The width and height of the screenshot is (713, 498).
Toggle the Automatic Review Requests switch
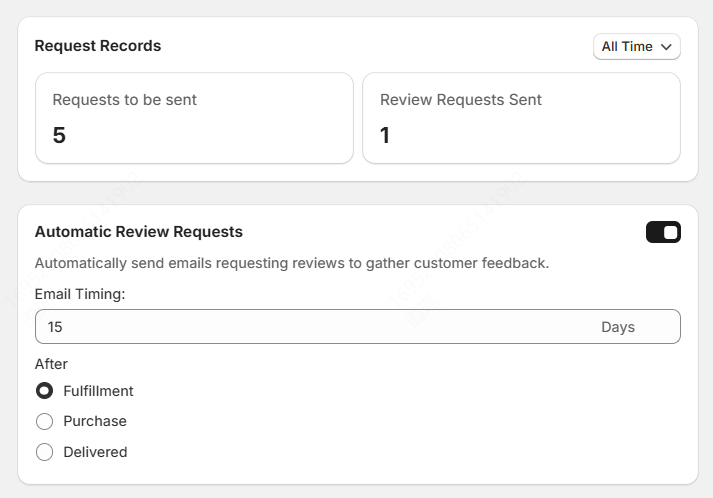663,232
